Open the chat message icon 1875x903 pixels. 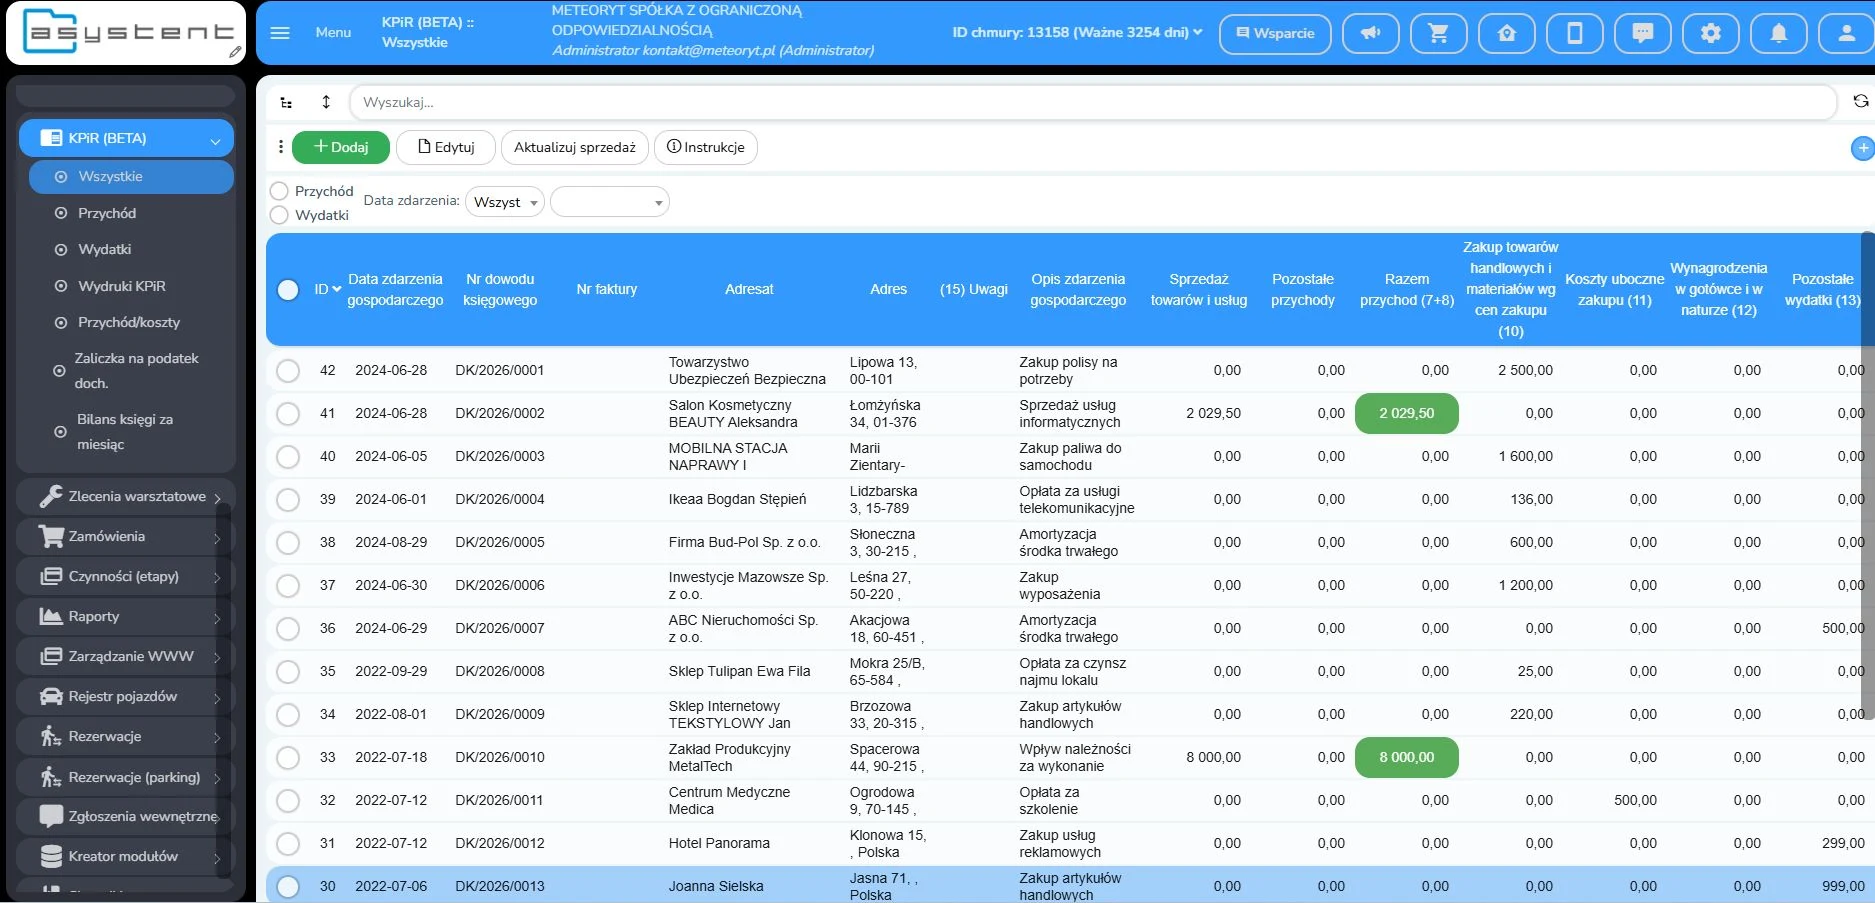[x=1642, y=33]
